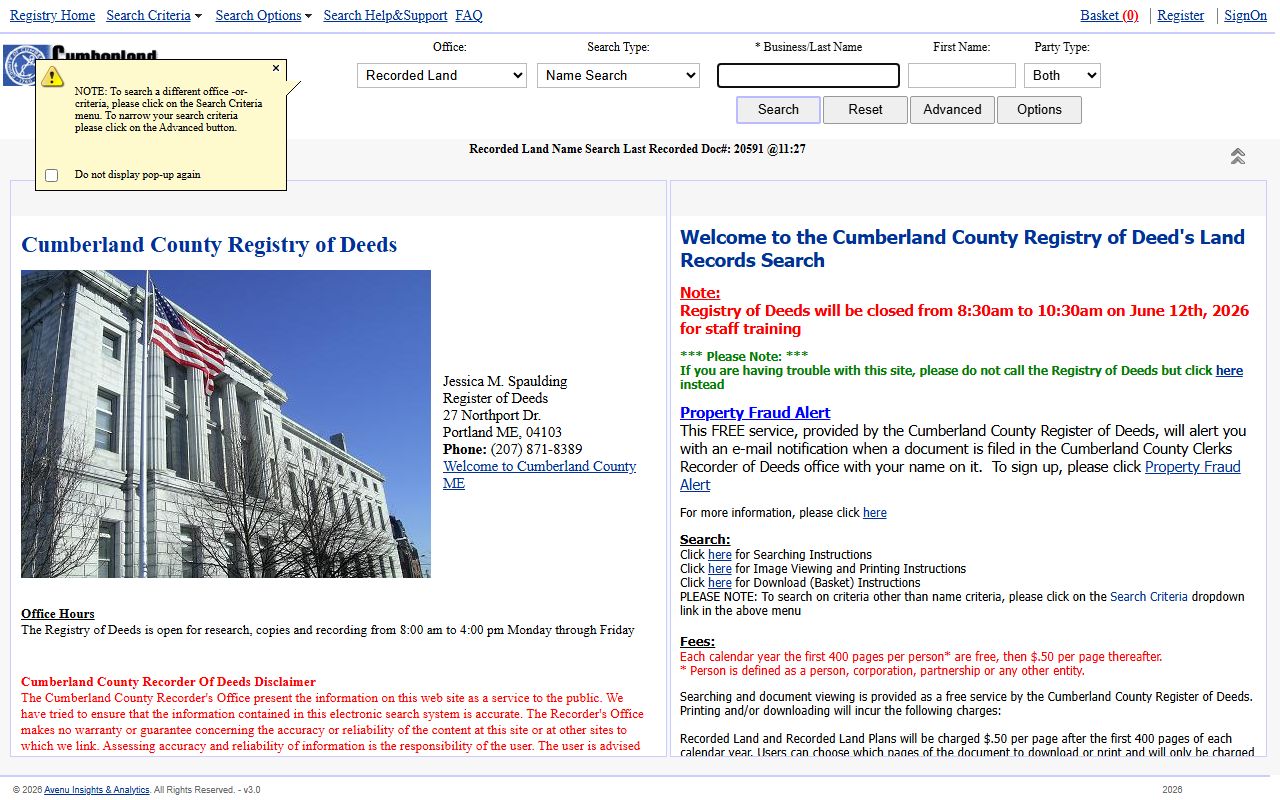
Task: Click the 'Fees:' heading
Action: 697,641
